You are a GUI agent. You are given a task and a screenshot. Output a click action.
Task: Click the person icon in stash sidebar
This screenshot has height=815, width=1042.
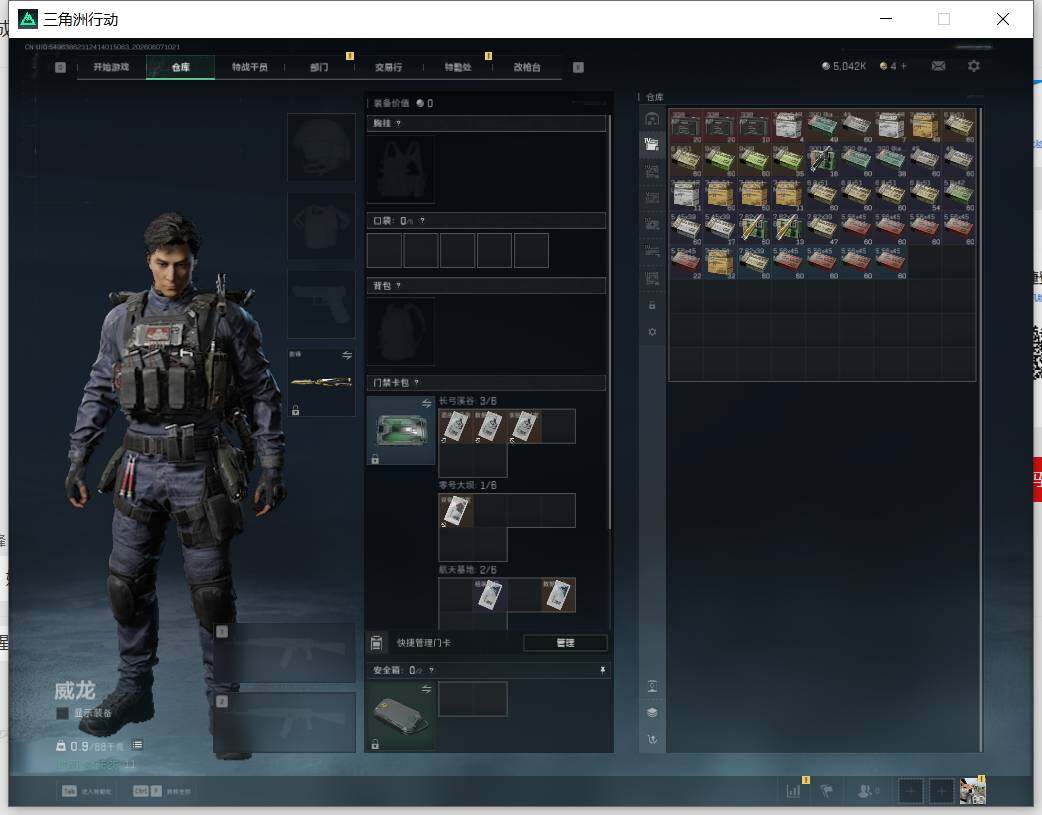652,686
